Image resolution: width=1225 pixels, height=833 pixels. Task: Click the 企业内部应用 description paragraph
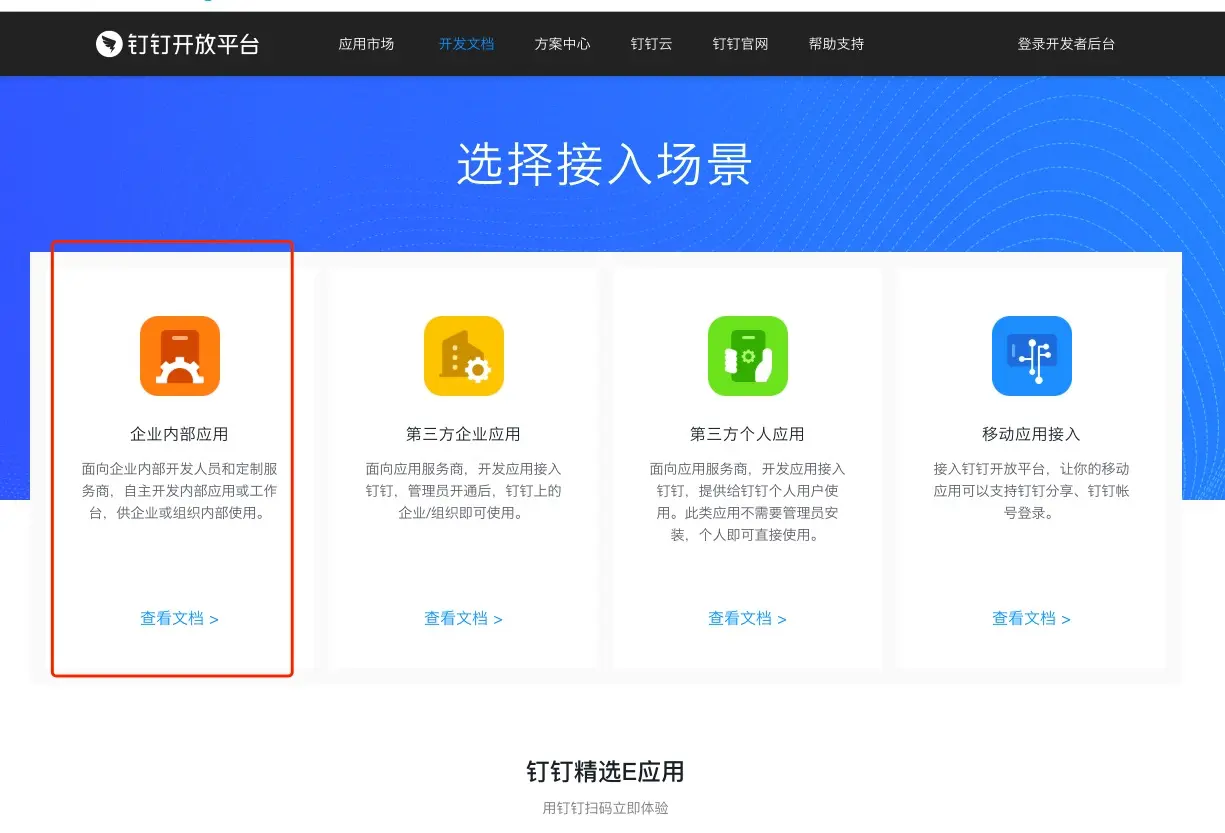(x=180, y=491)
